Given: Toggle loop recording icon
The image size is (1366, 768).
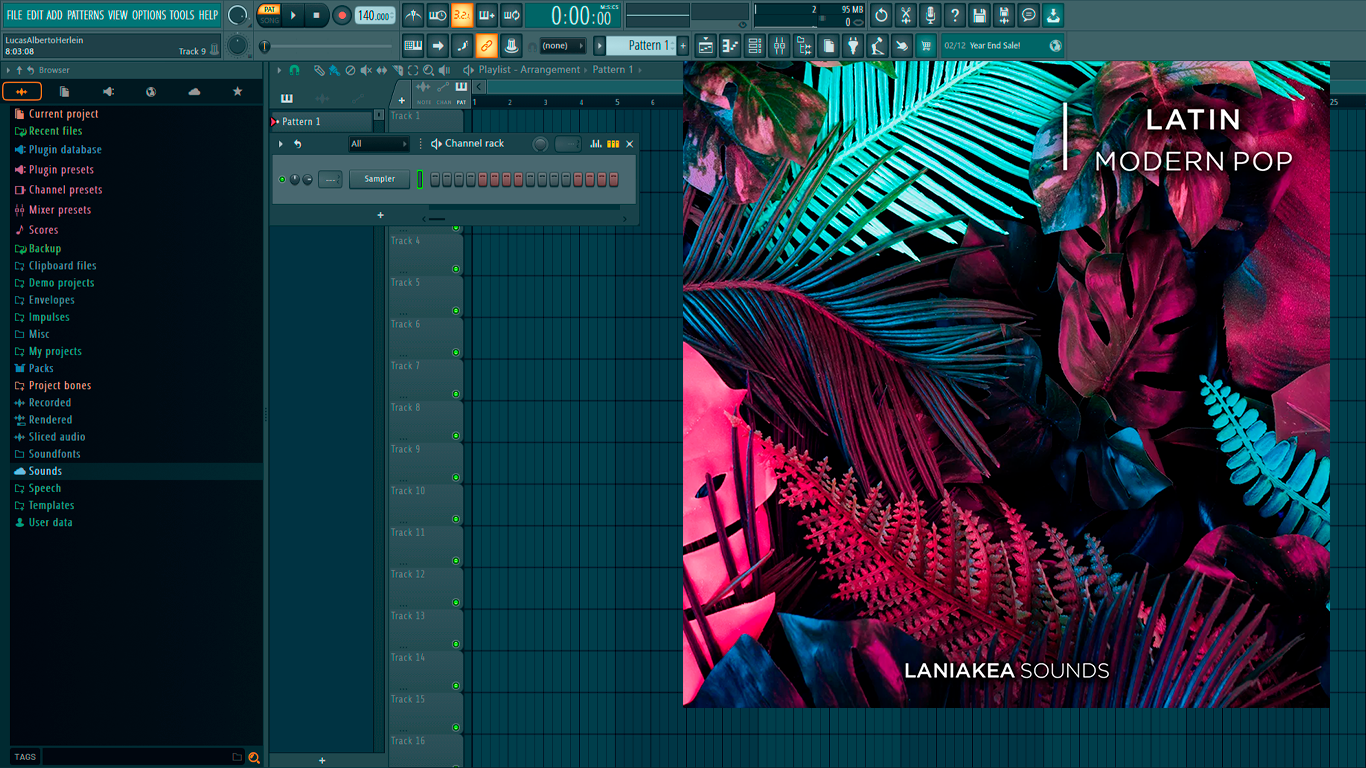Looking at the screenshot, I should pyautogui.click(x=511, y=15).
